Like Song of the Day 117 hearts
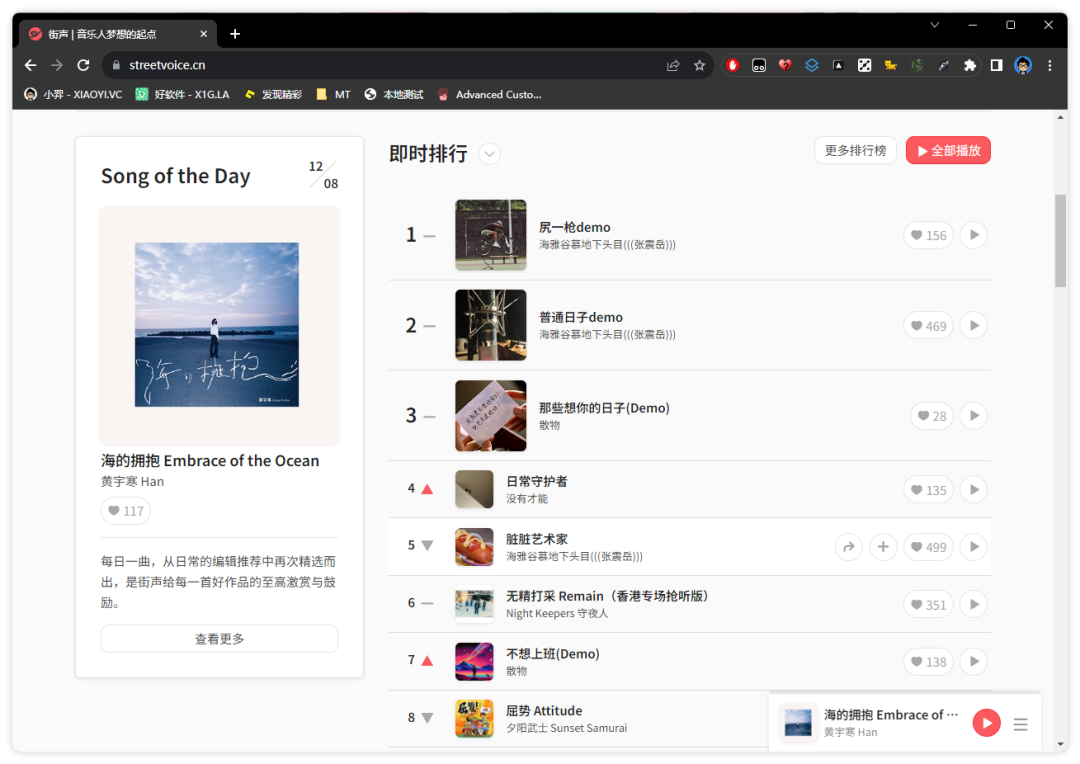Screen dimensions: 1080x764 tap(125, 510)
